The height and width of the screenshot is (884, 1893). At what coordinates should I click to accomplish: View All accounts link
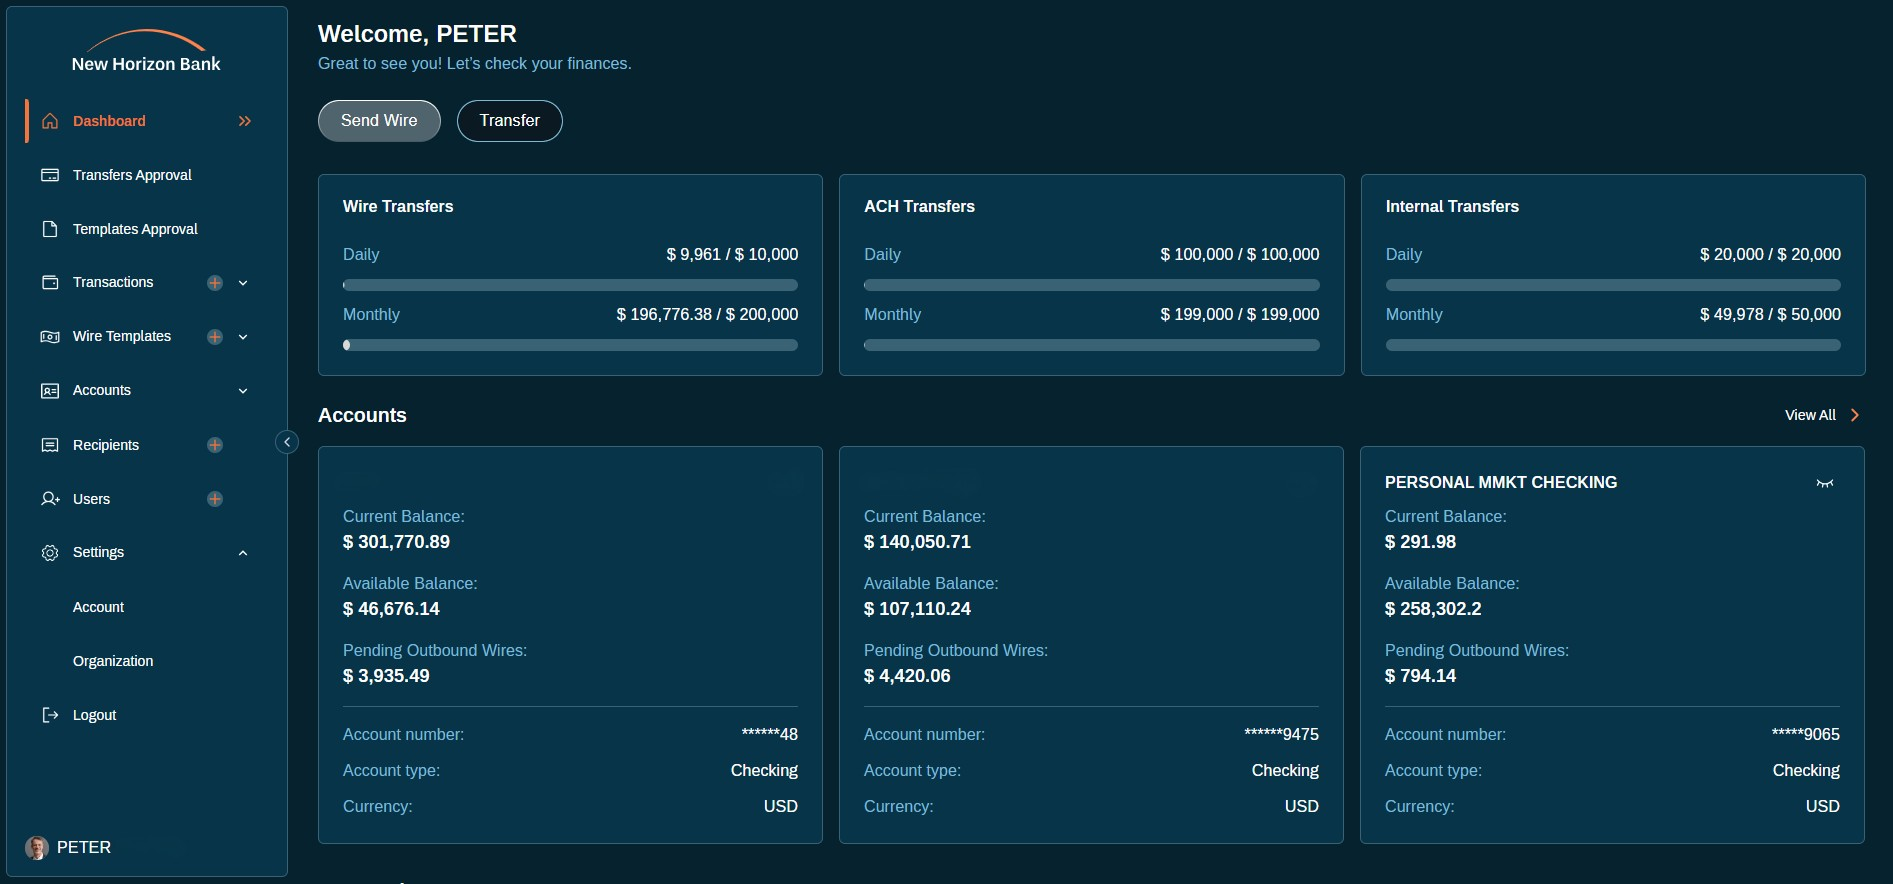click(1821, 415)
